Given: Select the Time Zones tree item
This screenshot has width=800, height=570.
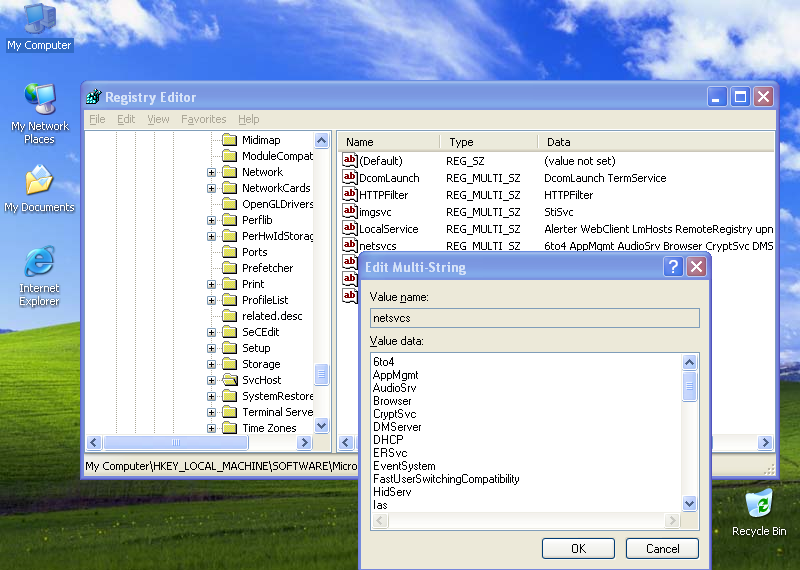Looking at the screenshot, I should pyautogui.click(x=269, y=428).
